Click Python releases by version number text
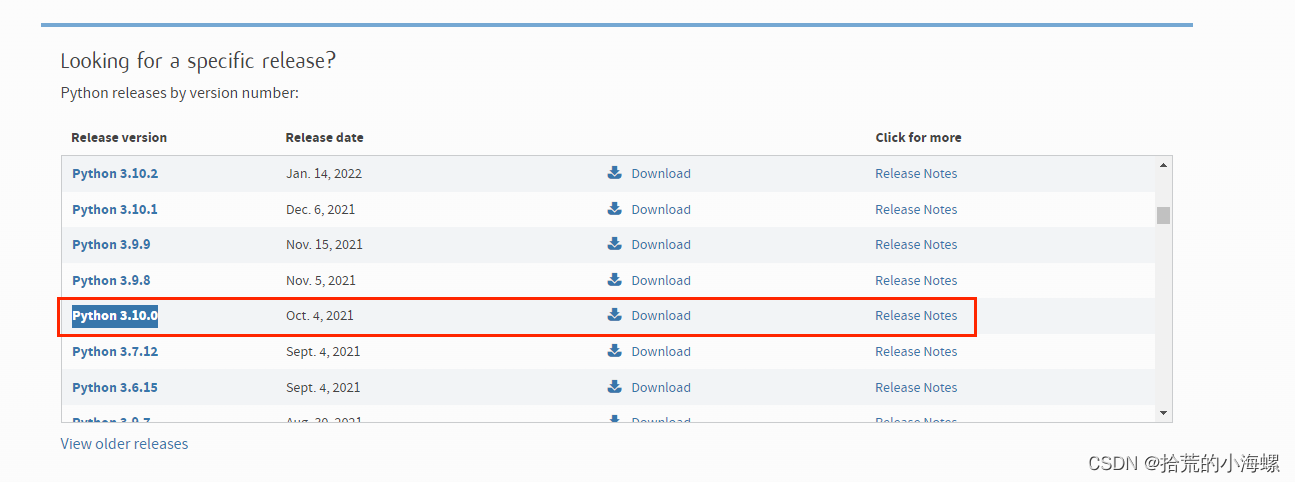 [180, 93]
